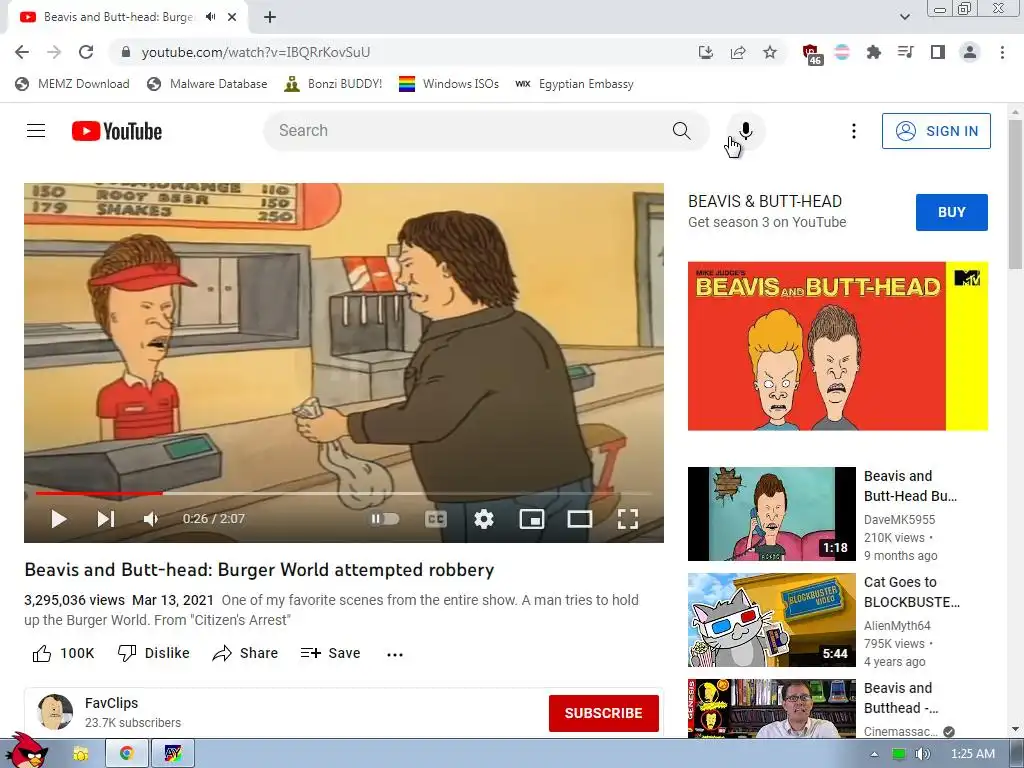Click the address bar URL

pyautogui.click(x=255, y=52)
